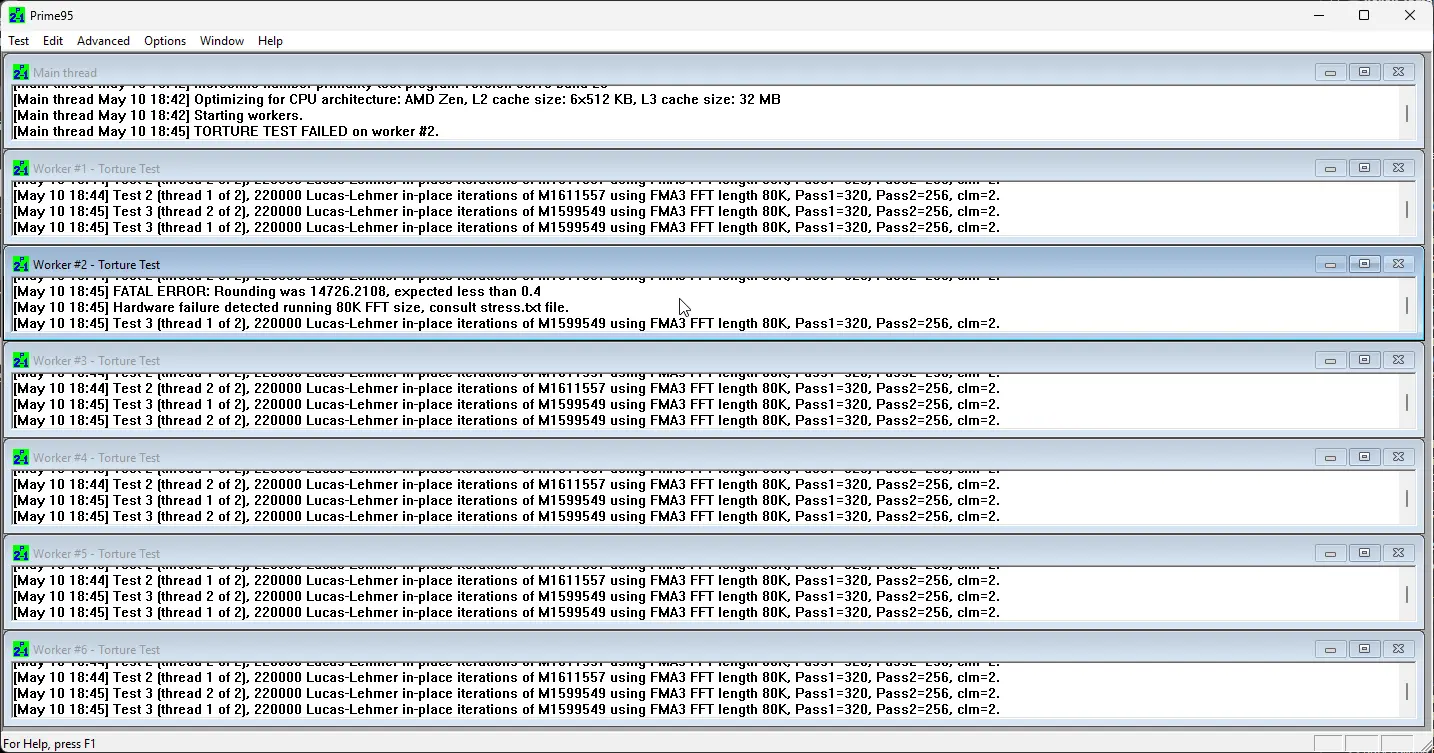Click Worker #1's 'Test 3 [thread 1 of 2]' line

(506, 227)
